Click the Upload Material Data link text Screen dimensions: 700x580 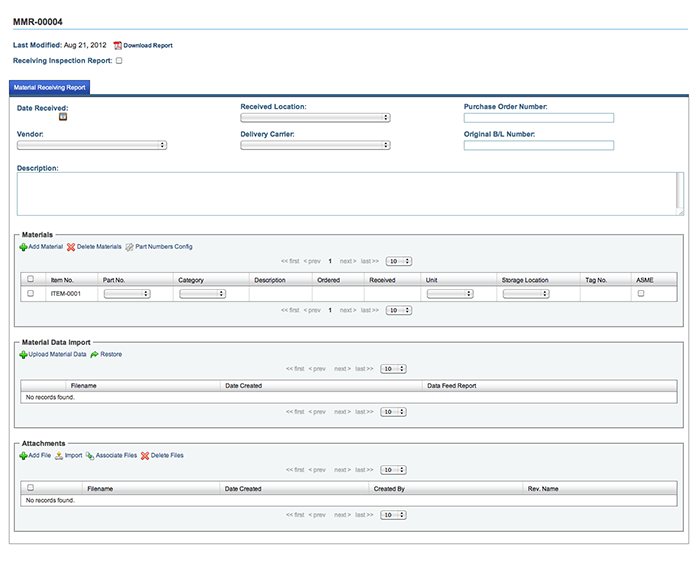57,354
